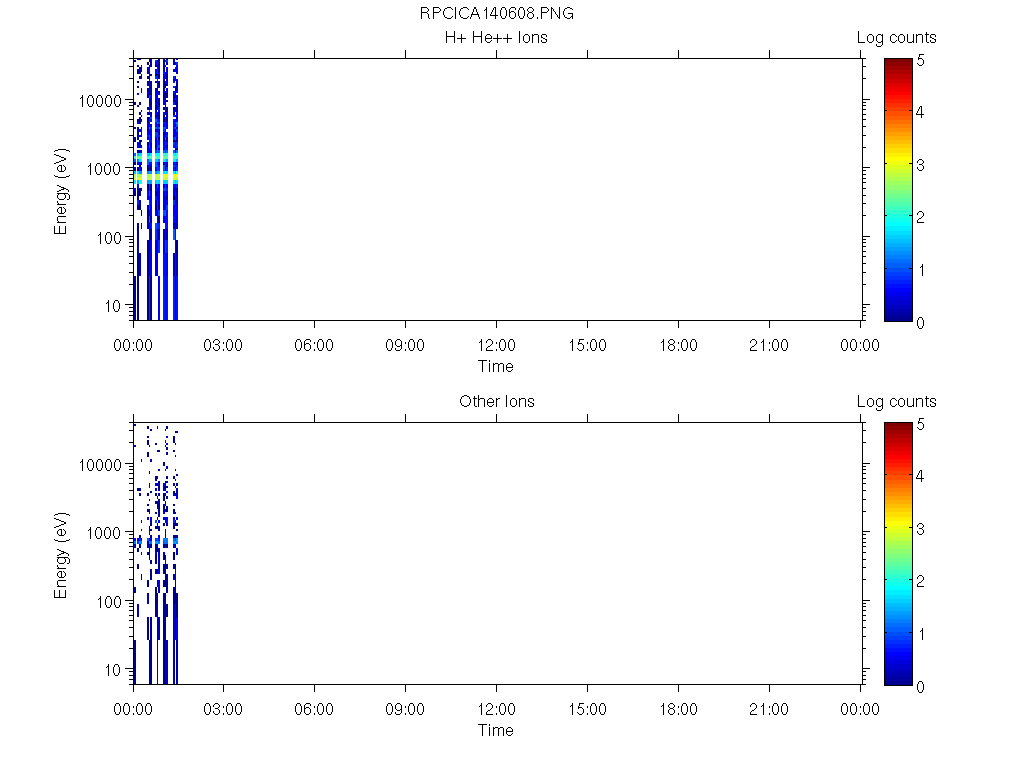The width and height of the screenshot is (1024, 768).
Task: Click value 4 on lower colorbar scale
Action: pos(920,476)
